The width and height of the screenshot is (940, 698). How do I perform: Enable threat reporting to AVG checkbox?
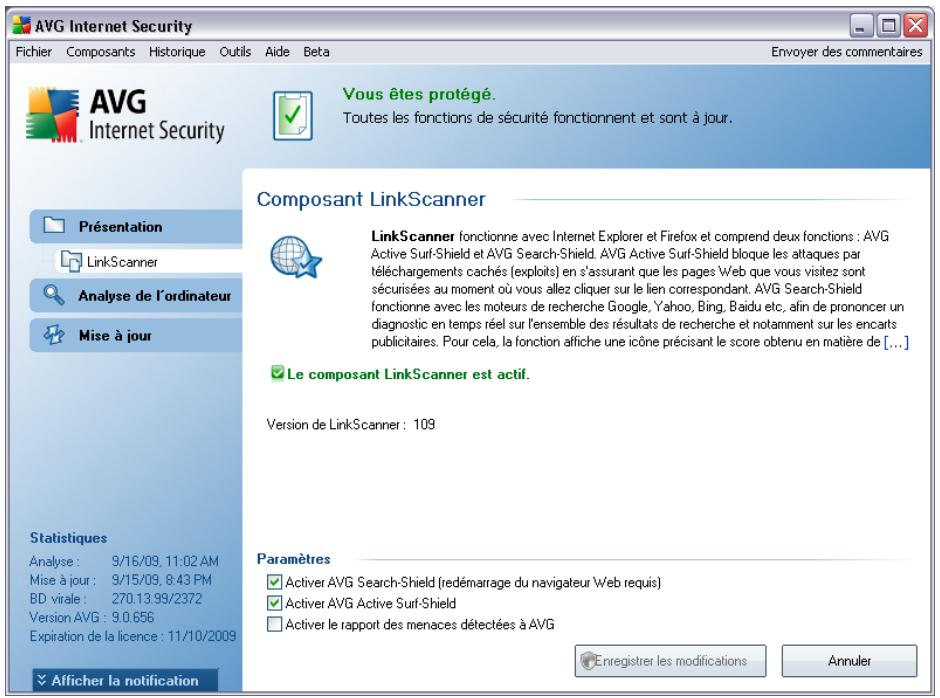[274, 624]
